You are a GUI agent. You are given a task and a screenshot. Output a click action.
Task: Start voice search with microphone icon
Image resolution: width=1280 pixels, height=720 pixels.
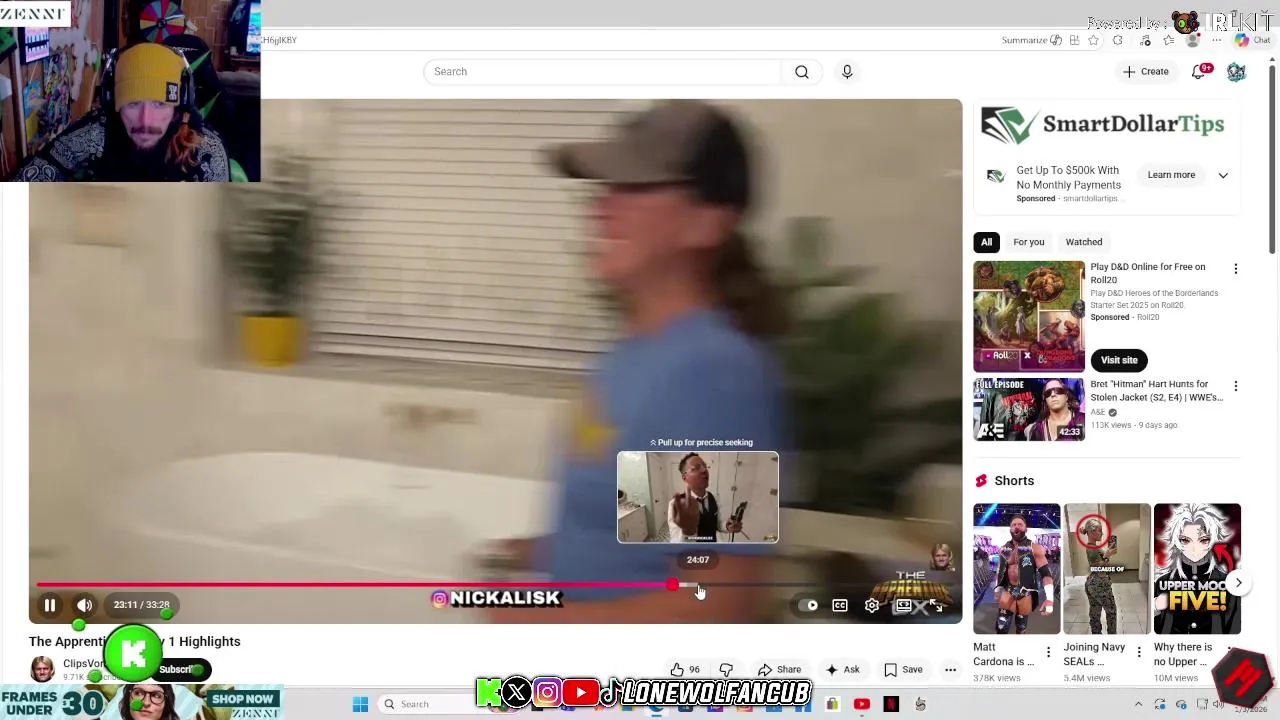[x=847, y=72]
